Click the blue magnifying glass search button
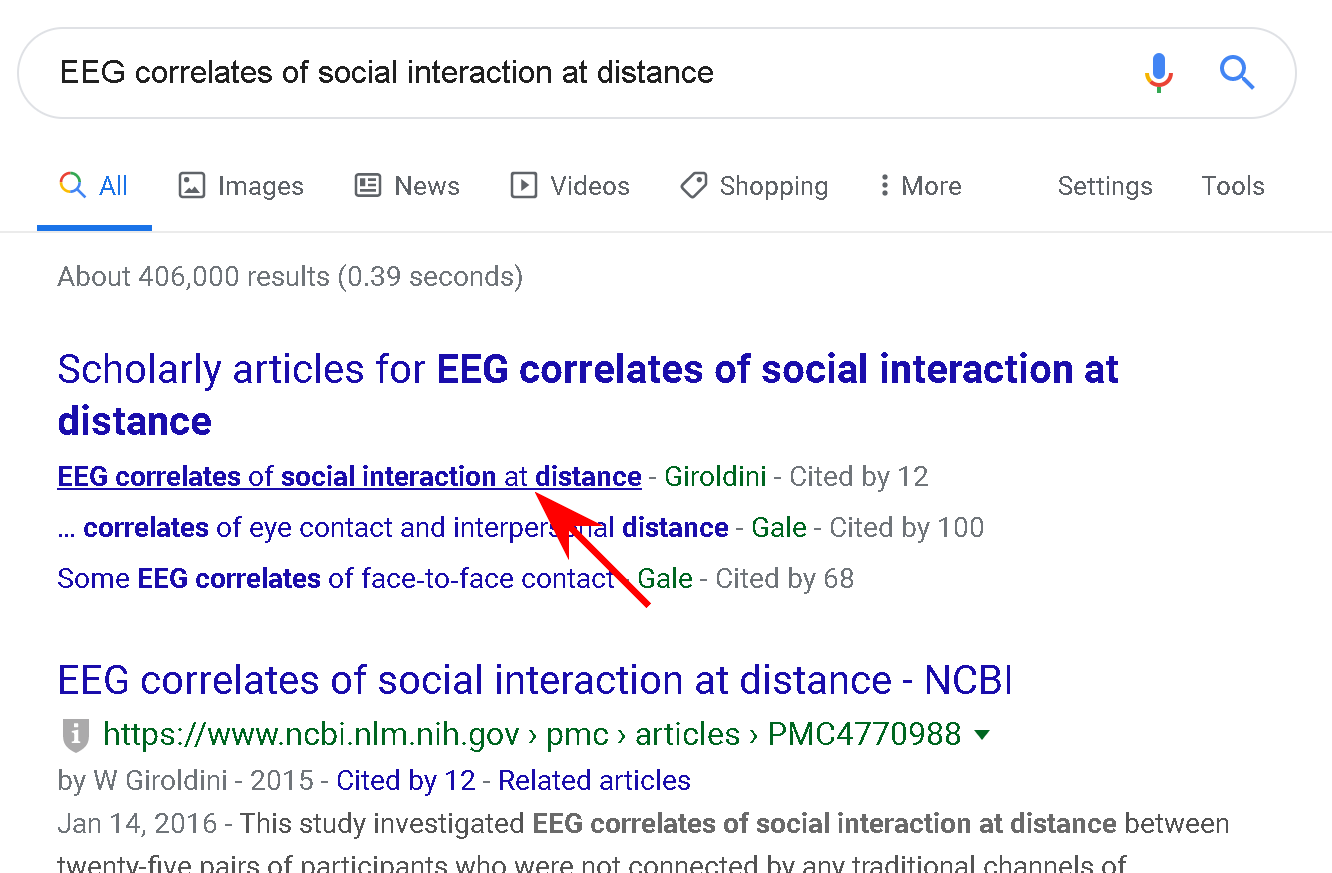This screenshot has width=1332, height=873. click(x=1236, y=73)
